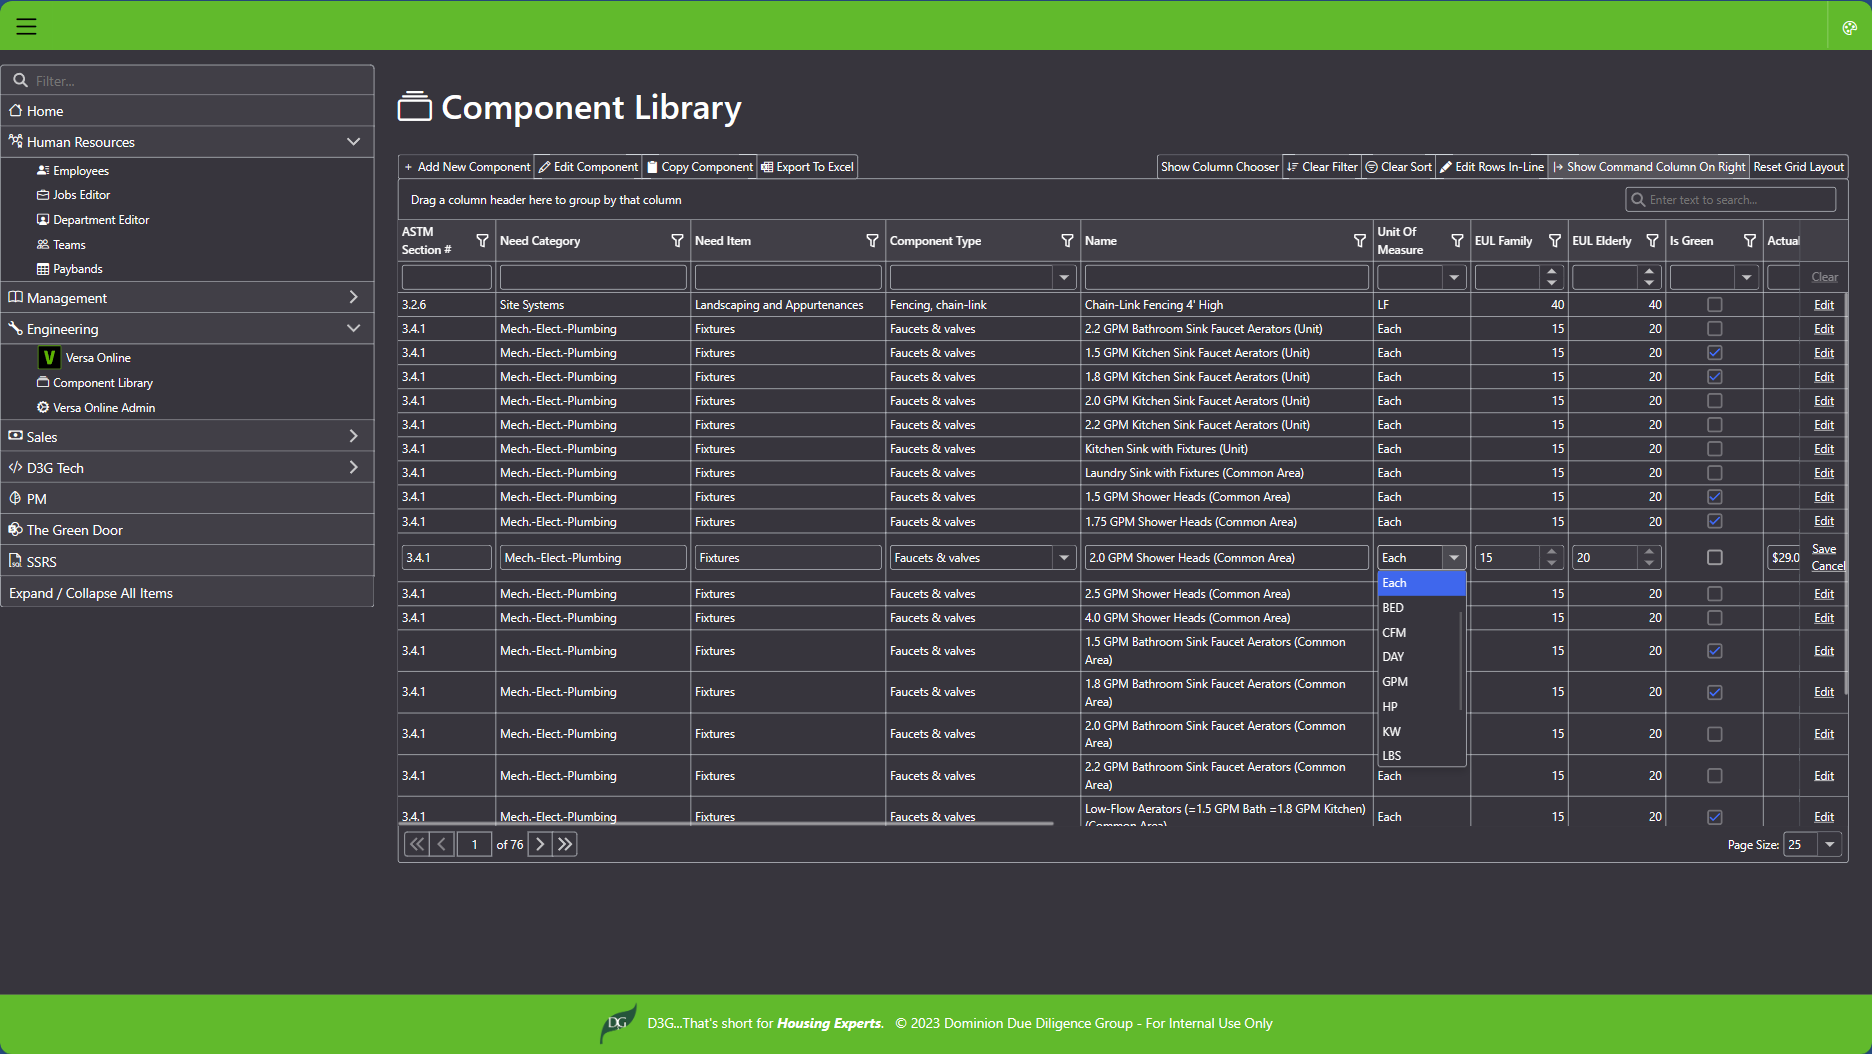Jump to the last page of the grid
This screenshot has width=1872, height=1054.
(565, 844)
